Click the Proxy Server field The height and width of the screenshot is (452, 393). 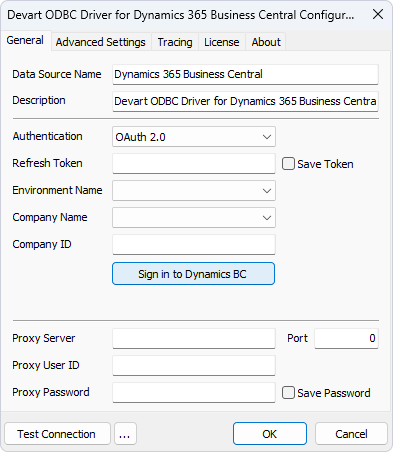tap(194, 338)
